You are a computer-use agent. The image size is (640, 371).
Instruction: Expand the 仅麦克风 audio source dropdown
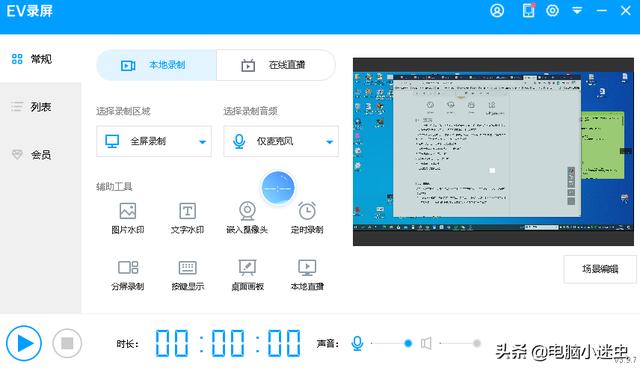click(x=281, y=141)
